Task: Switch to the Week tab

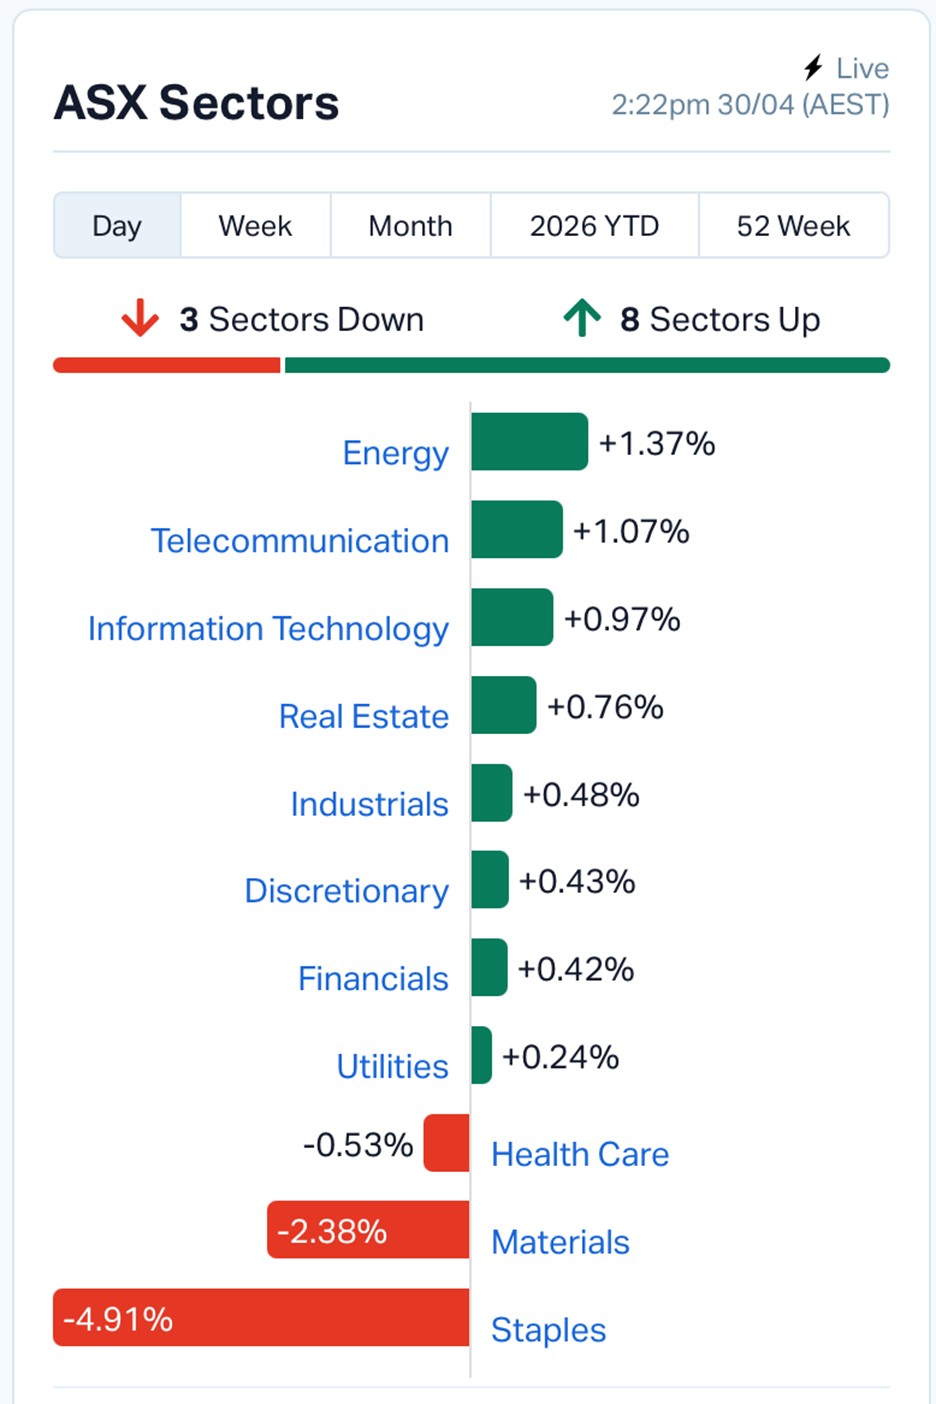Action: click(255, 226)
